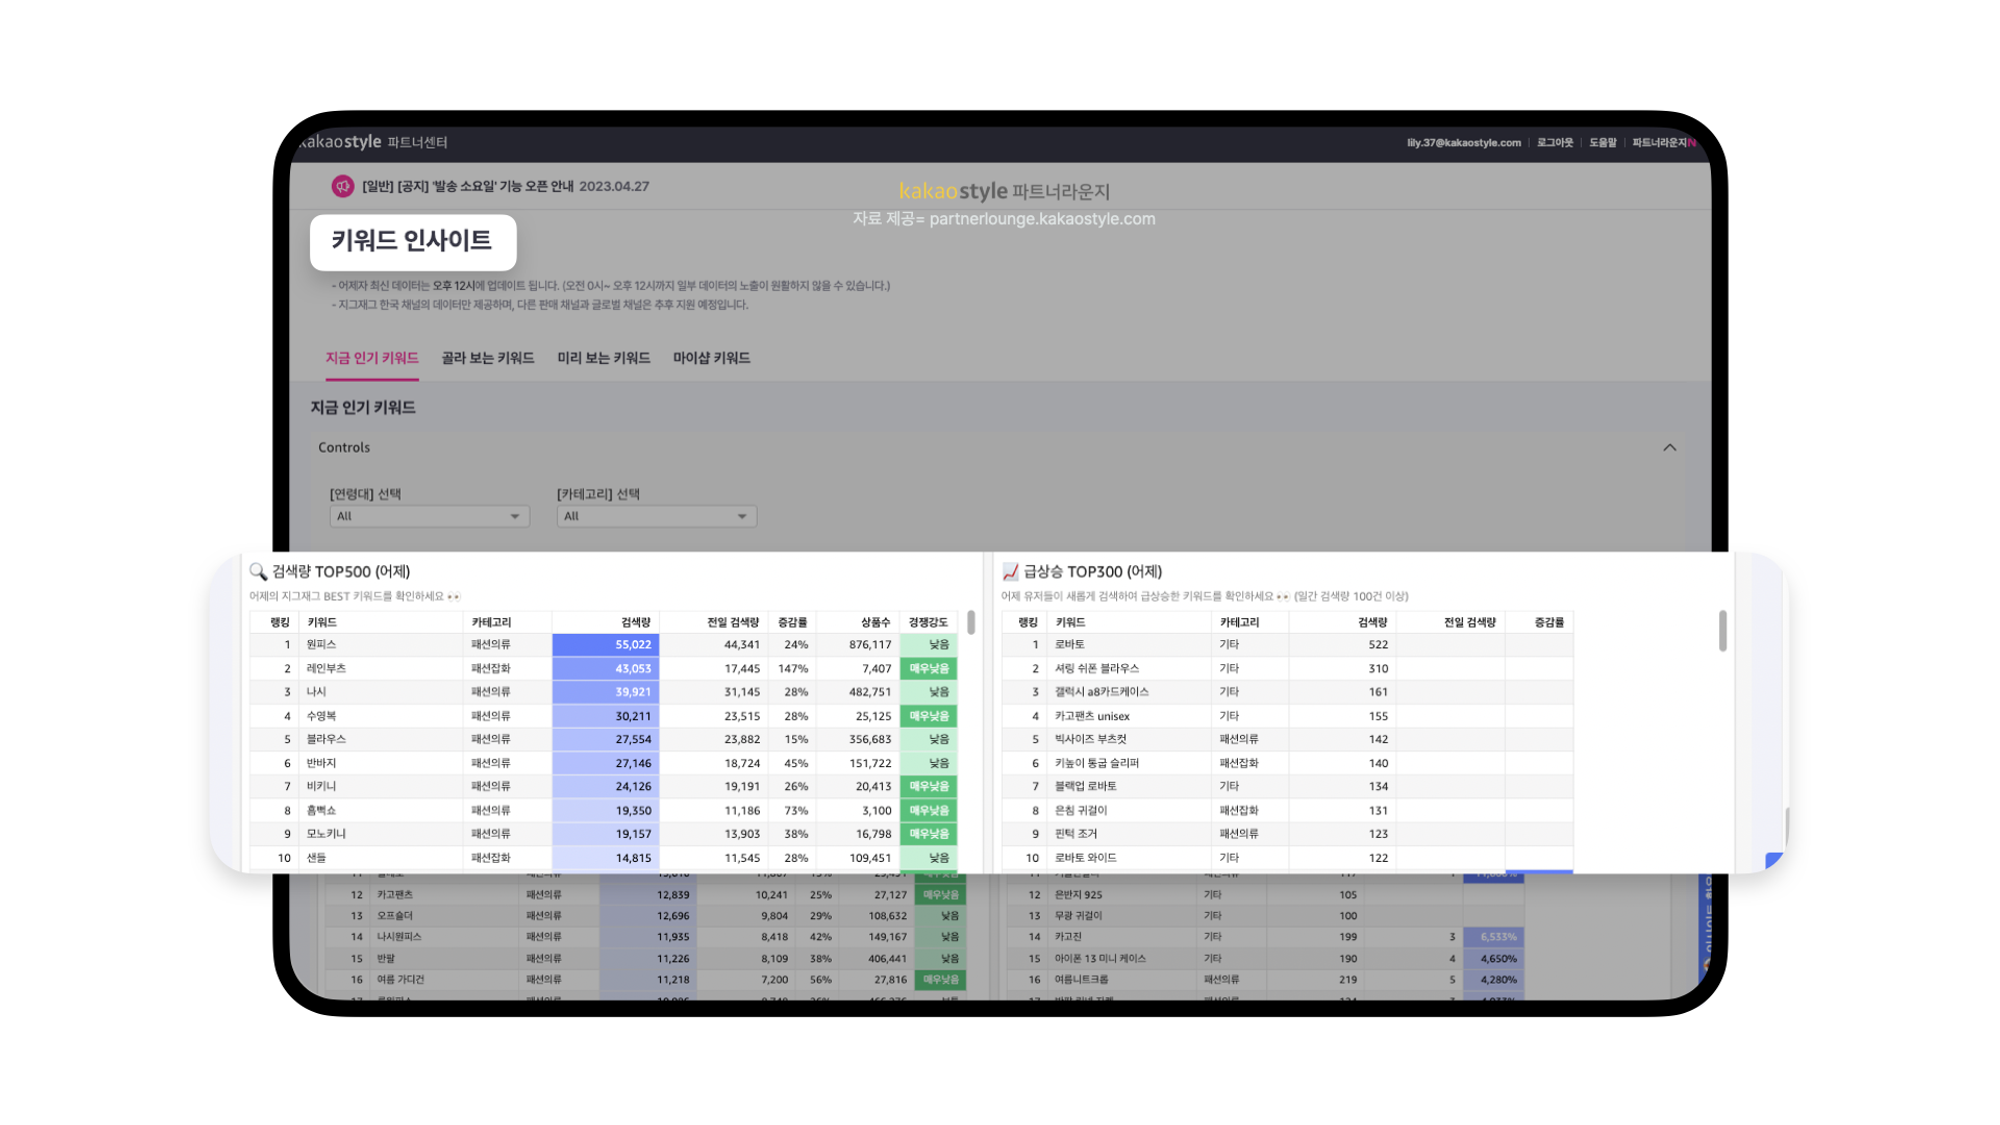This screenshot has height=1125, width=2000.
Task: Click the 매우낮음 badge in 수영복 row
Action: [x=928, y=716]
